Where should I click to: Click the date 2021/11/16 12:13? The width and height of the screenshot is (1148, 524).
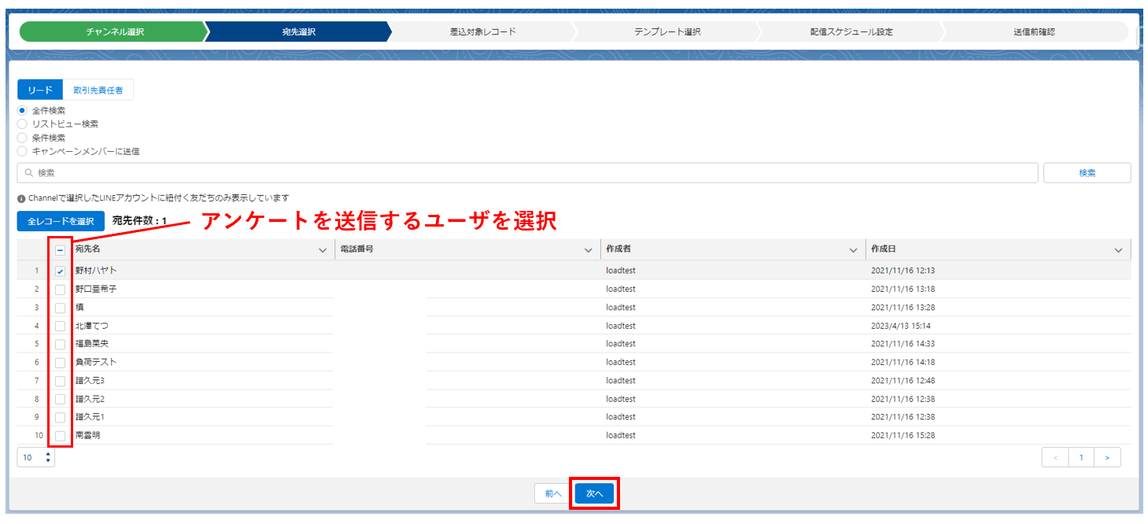(903, 271)
